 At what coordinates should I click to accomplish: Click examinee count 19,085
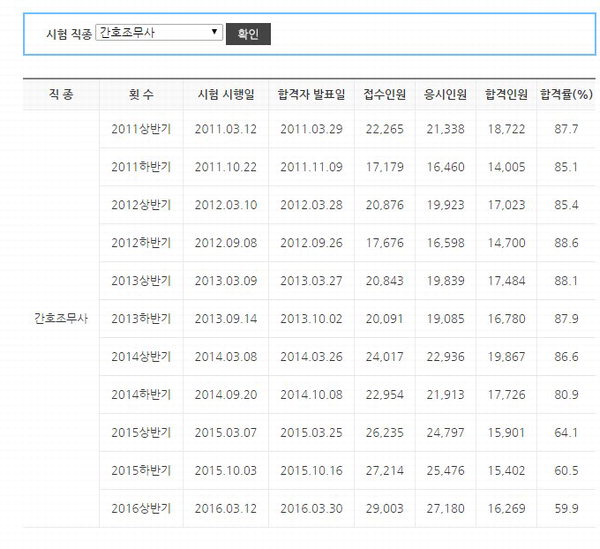pos(445,319)
